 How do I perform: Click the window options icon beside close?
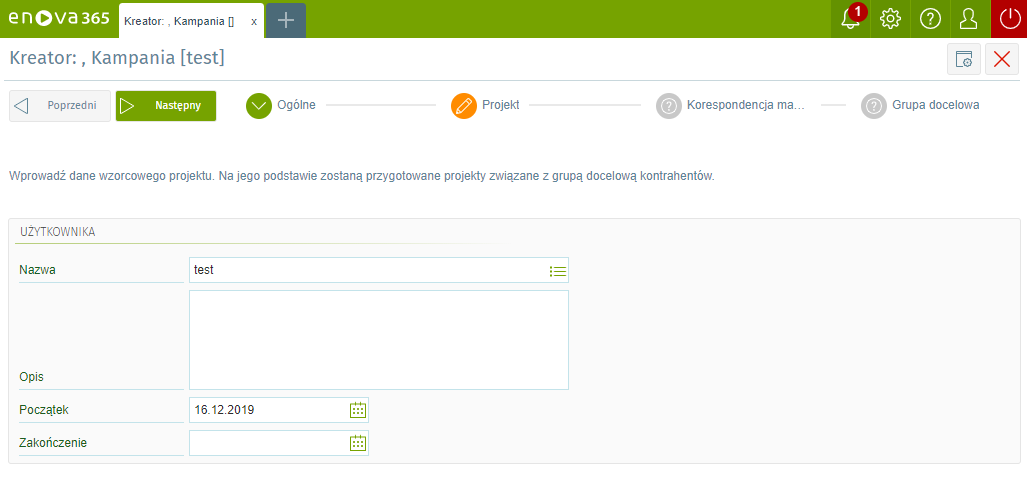point(964,60)
